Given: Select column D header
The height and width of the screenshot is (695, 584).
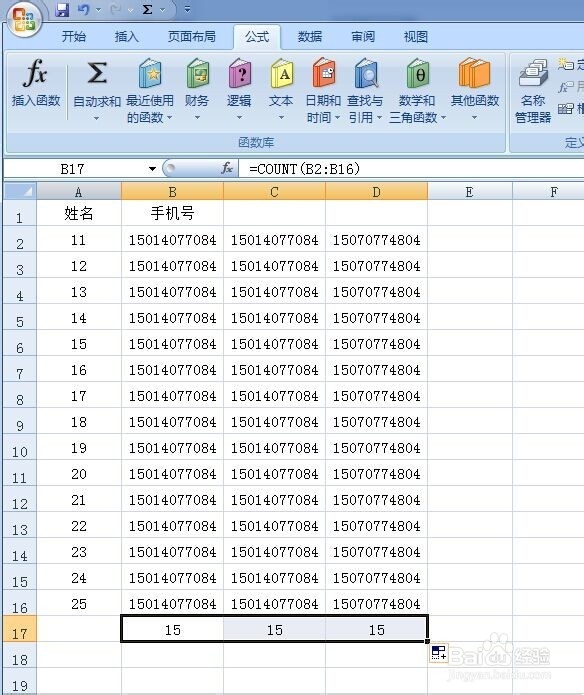Looking at the screenshot, I should pyautogui.click(x=377, y=192).
